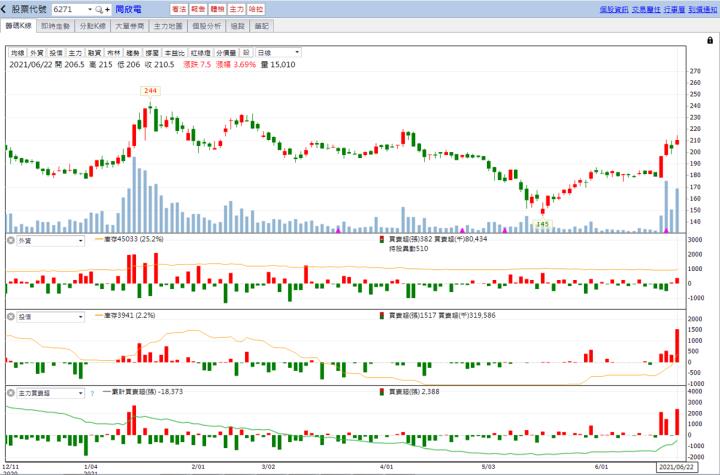Click the 244 high price marker

151,91
